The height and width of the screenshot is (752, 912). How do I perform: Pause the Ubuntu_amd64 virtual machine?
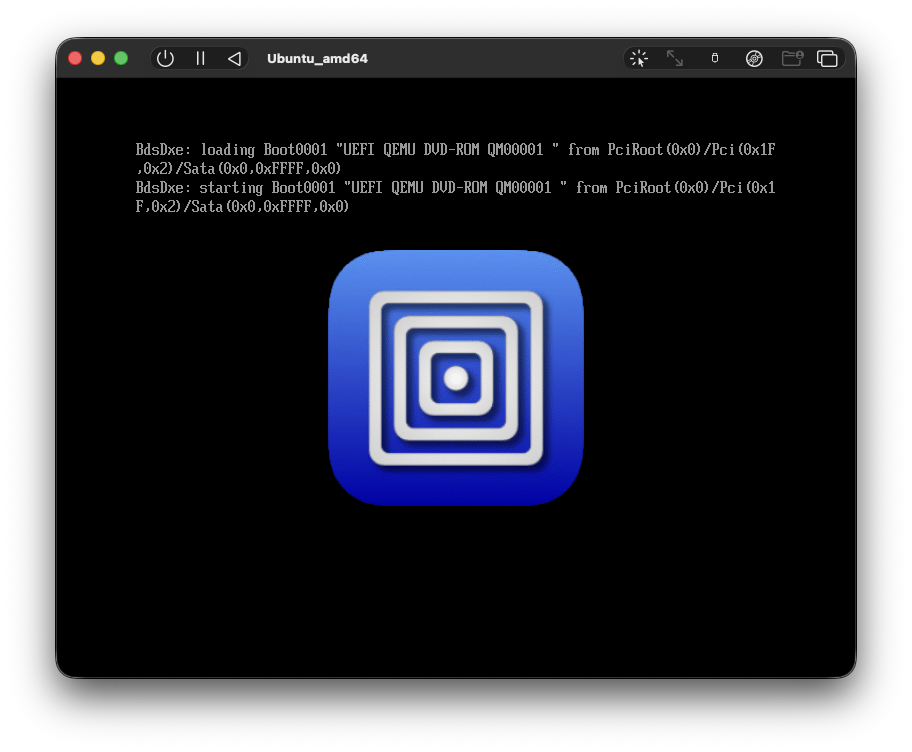(x=200, y=58)
